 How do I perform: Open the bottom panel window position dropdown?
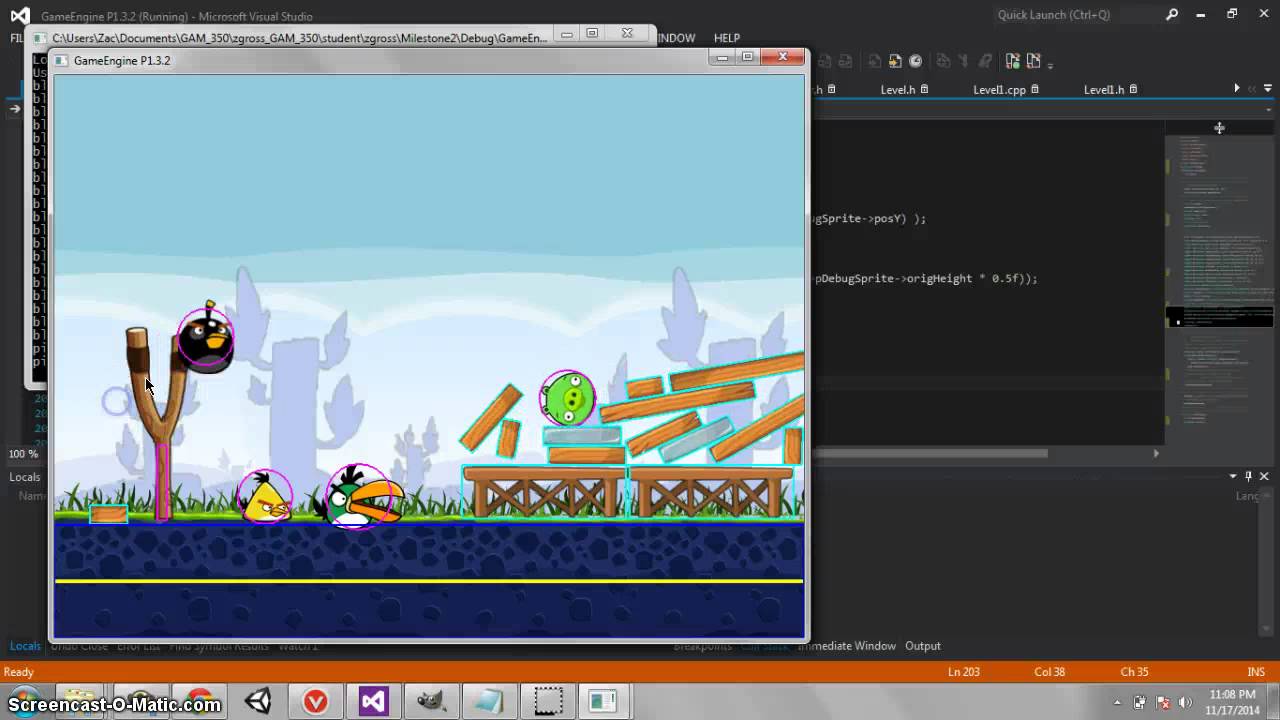1233,477
